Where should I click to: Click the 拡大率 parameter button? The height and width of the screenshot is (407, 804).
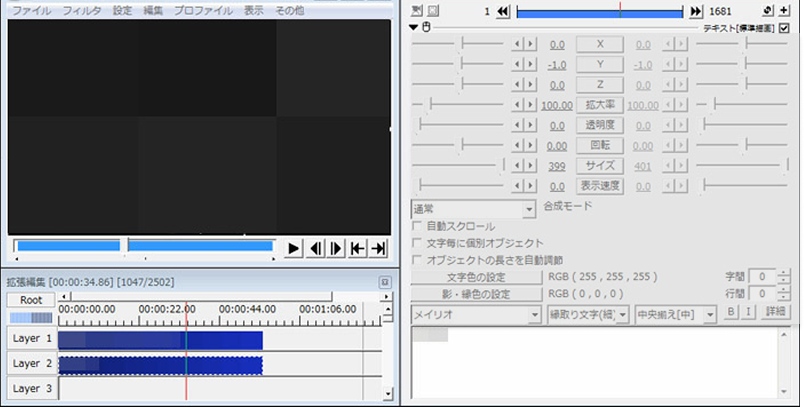tap(600, 105)
